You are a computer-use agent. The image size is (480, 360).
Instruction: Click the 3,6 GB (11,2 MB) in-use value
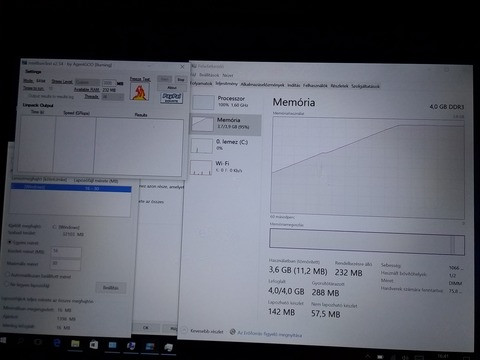(298, 271)
